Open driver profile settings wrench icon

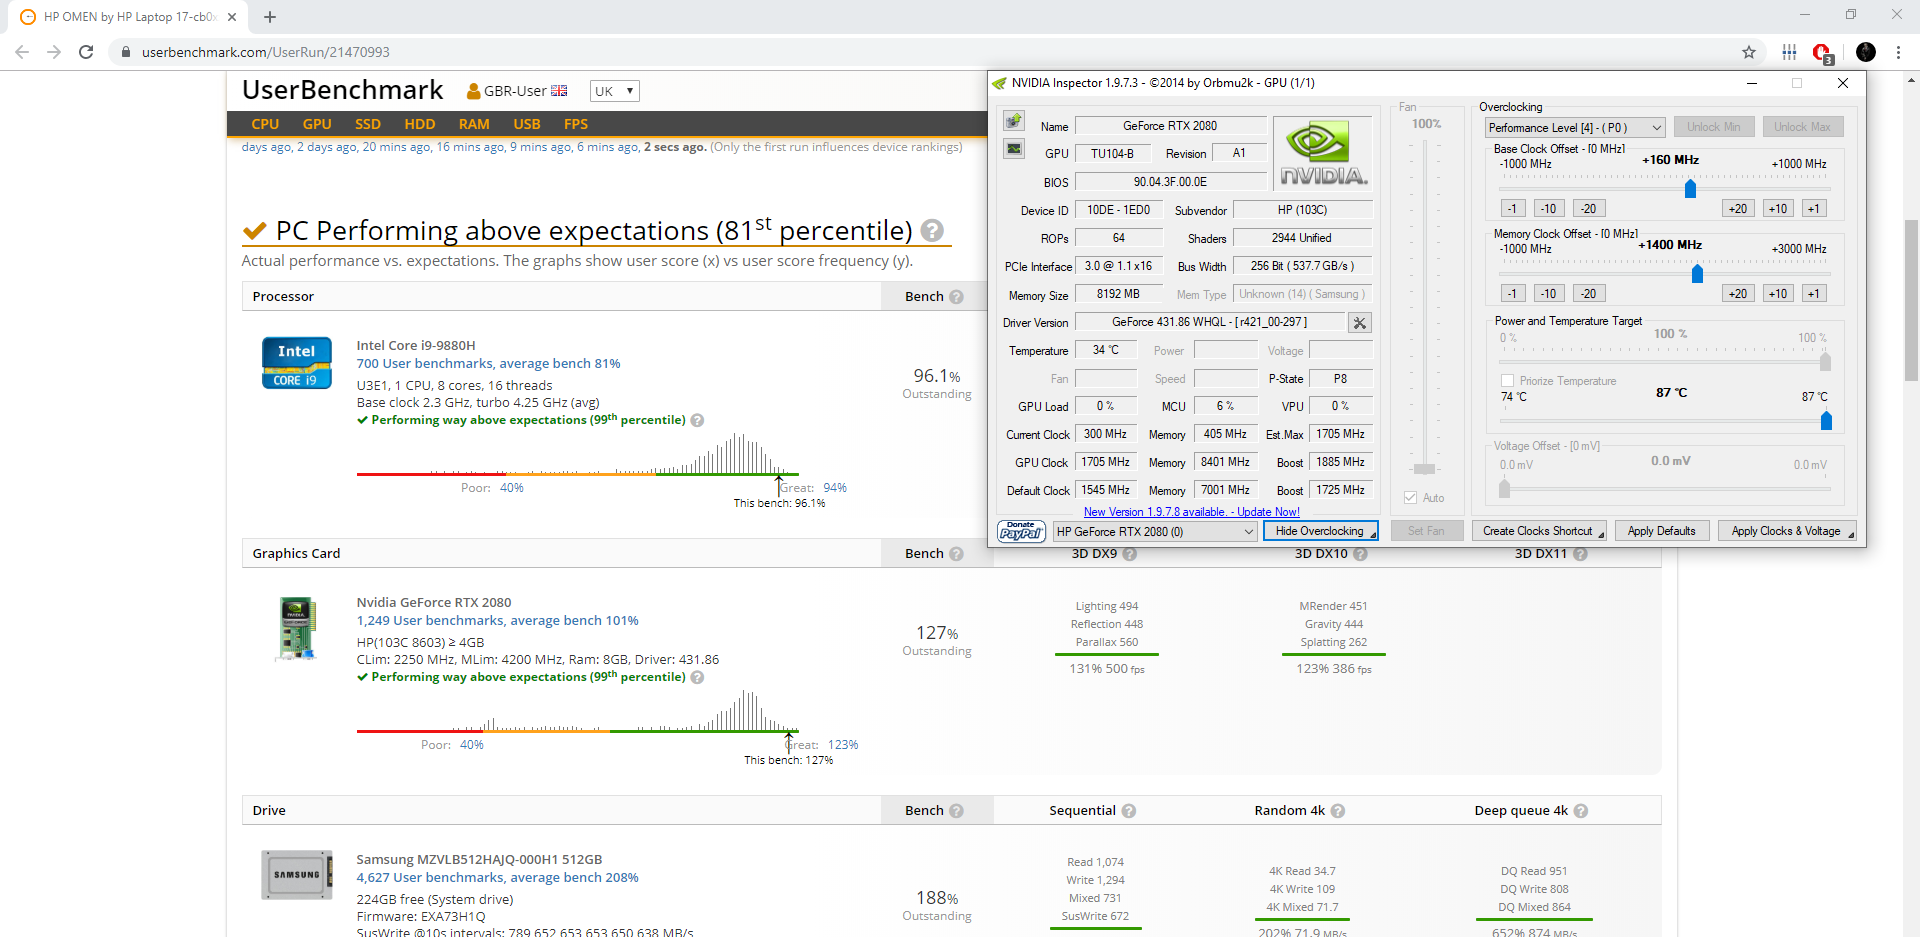click(x=1359, y=323)
